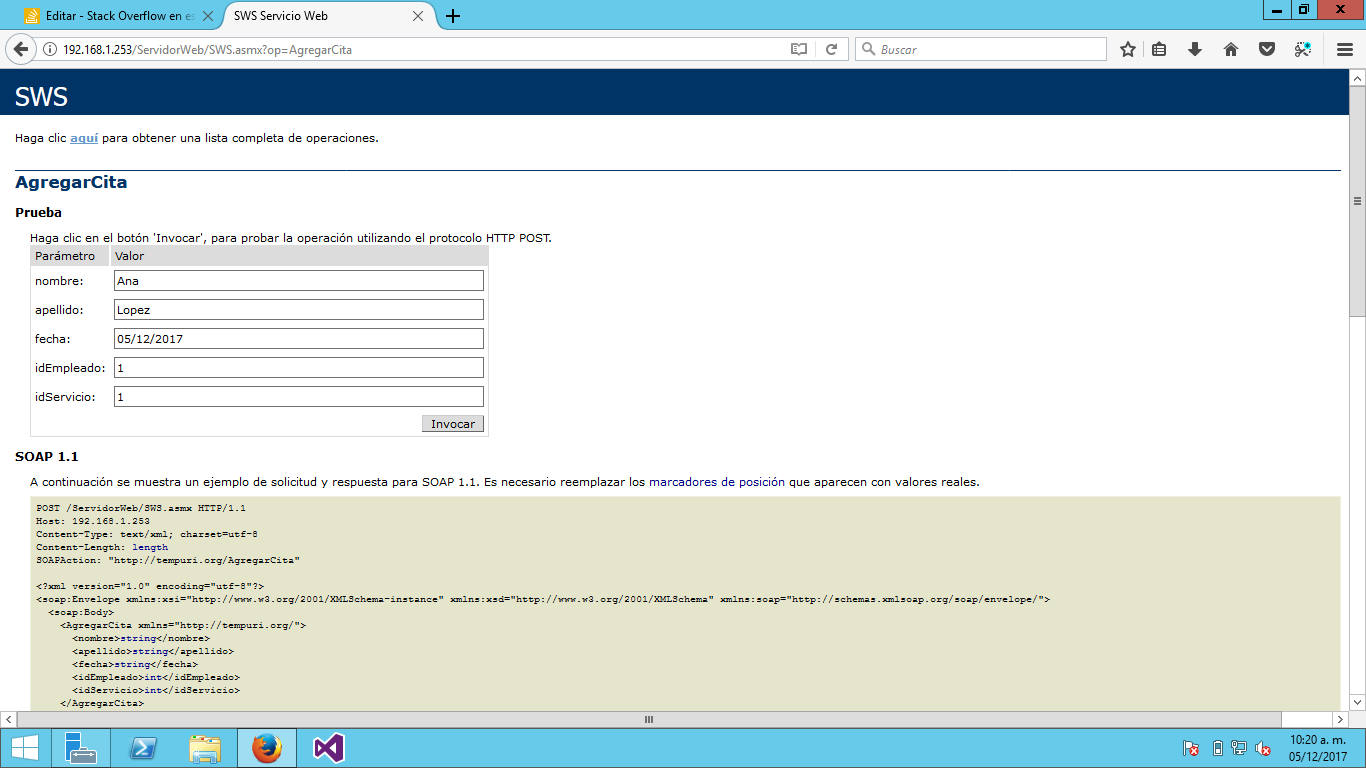The image size is (1366, 768).
Task: Click the vertical scrollbar up arrow
Action: pos(1357,78)
